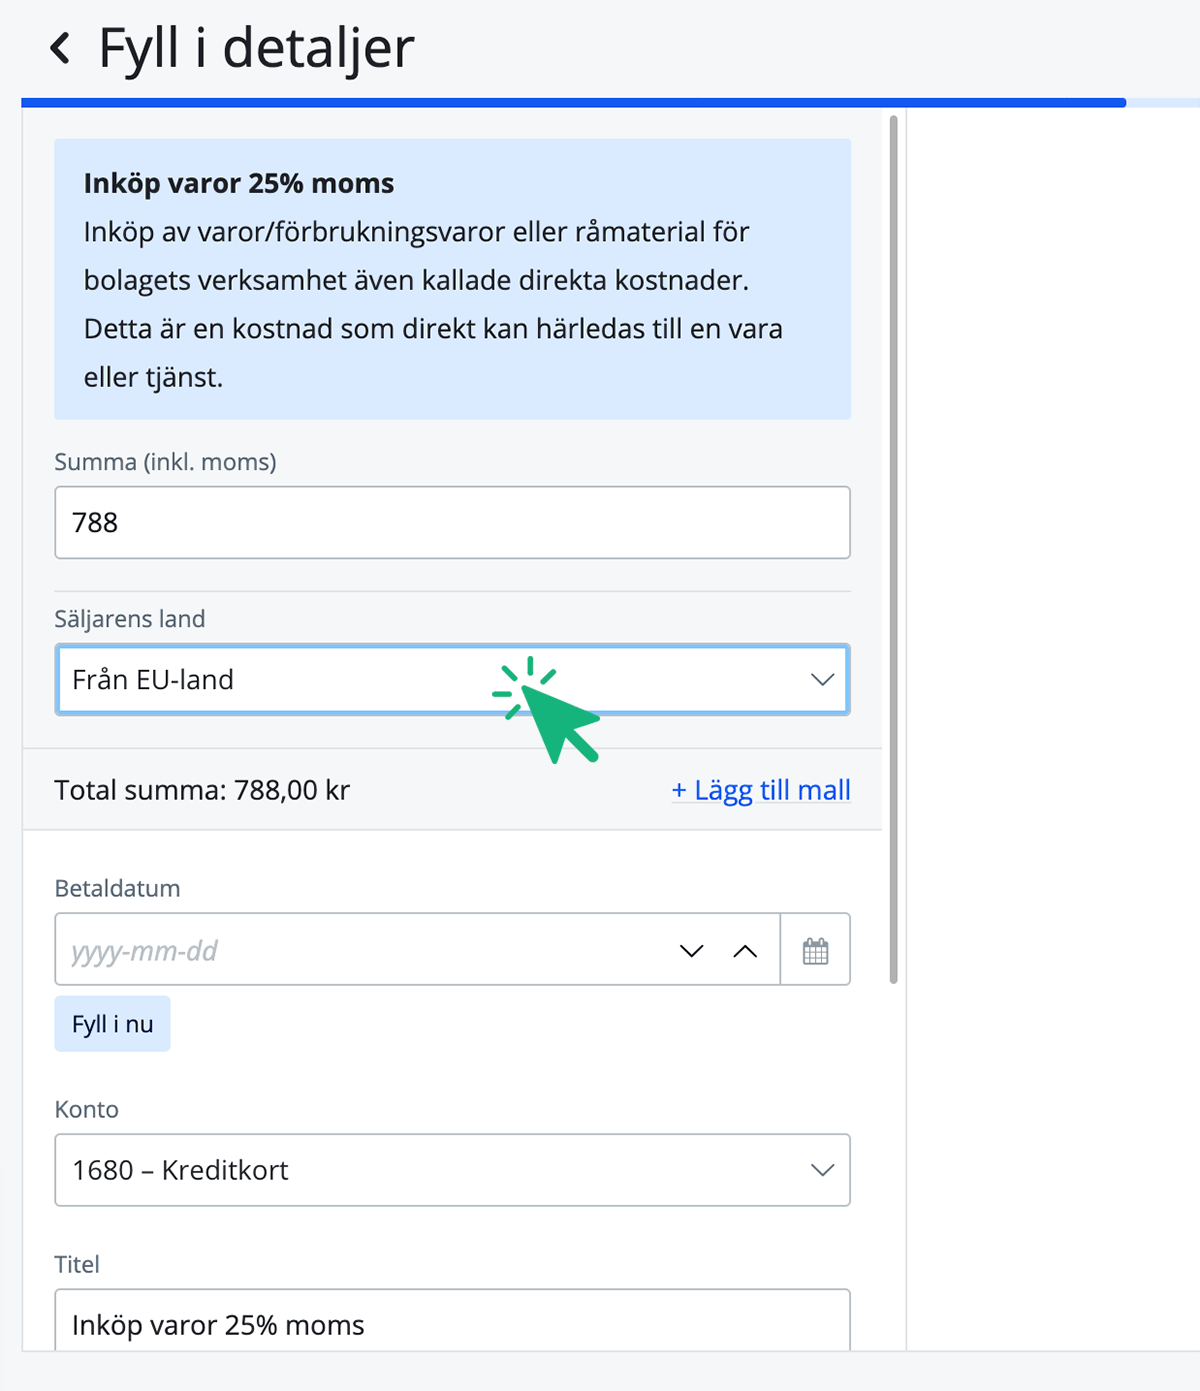Click the Inköp varor 25% moms info heading
The width and height of the screenshot is (1200, 1391).
239,184
